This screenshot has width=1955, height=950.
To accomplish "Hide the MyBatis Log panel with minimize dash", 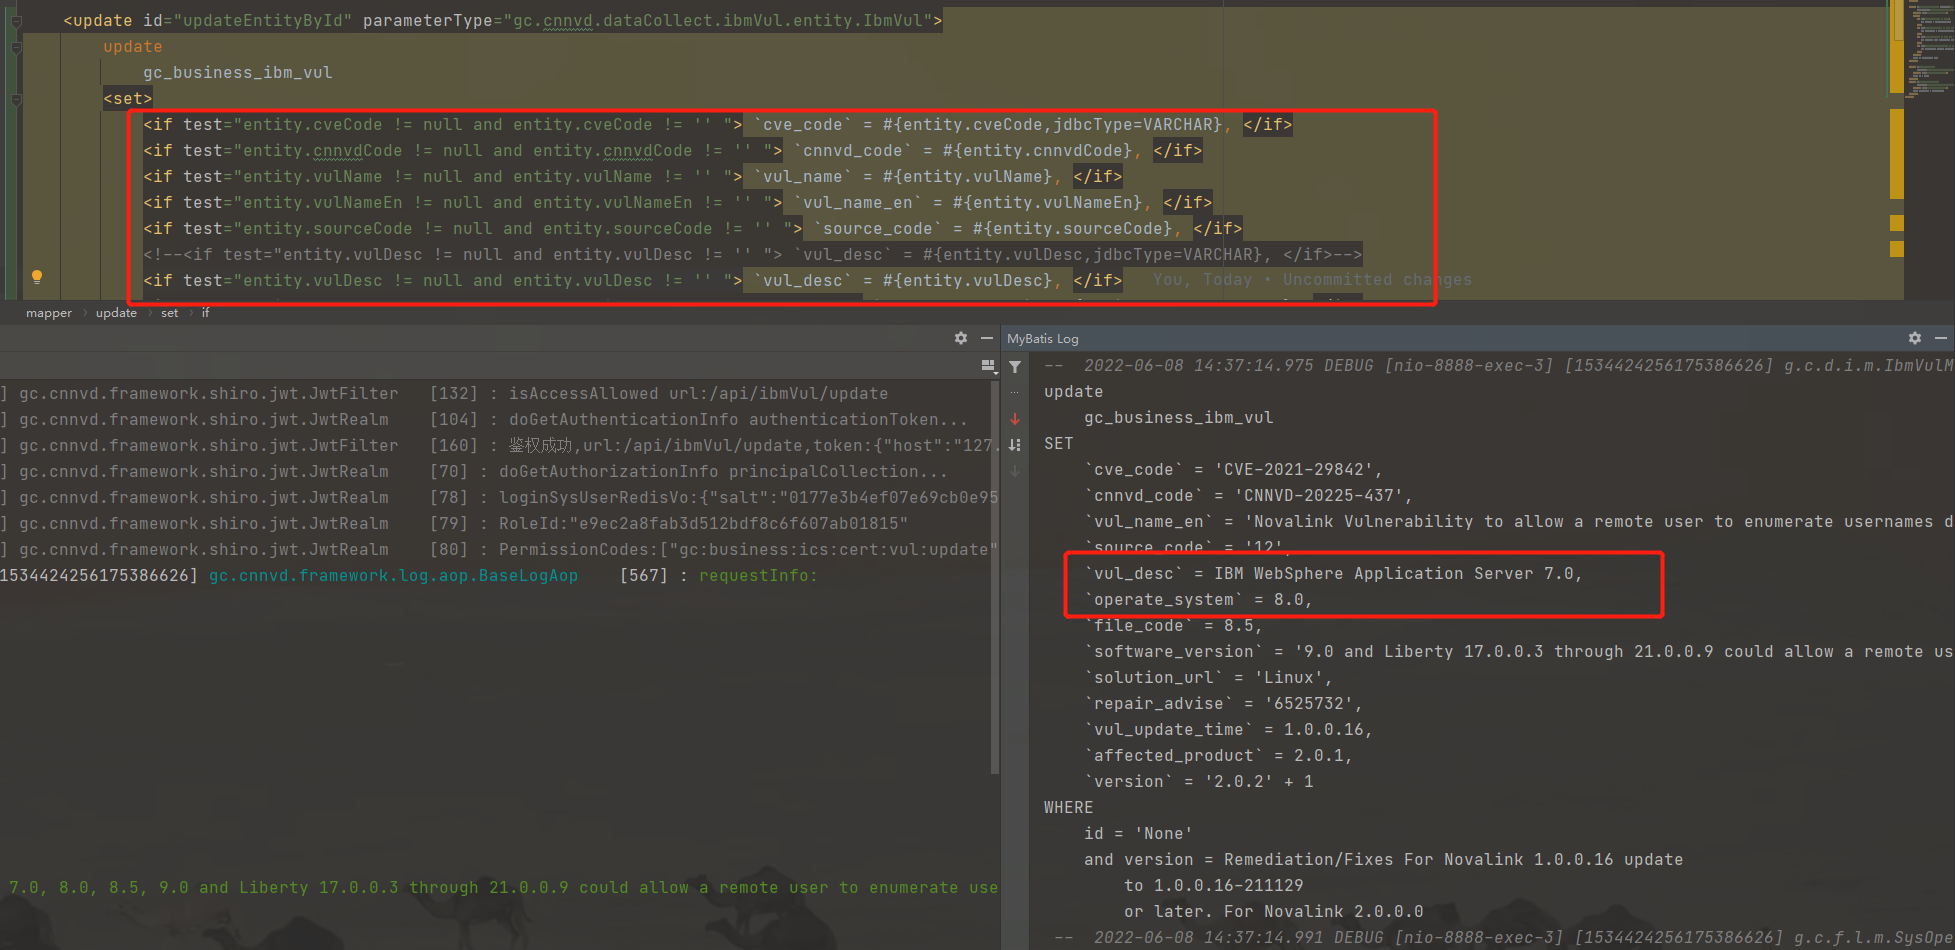I will [x=1940, y=339].
